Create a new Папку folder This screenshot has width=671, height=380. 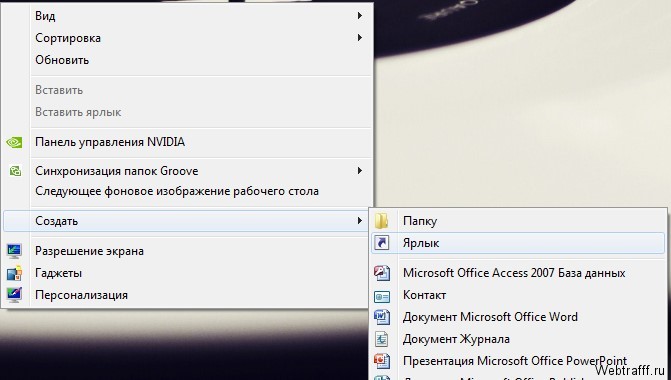pos(518,221)
